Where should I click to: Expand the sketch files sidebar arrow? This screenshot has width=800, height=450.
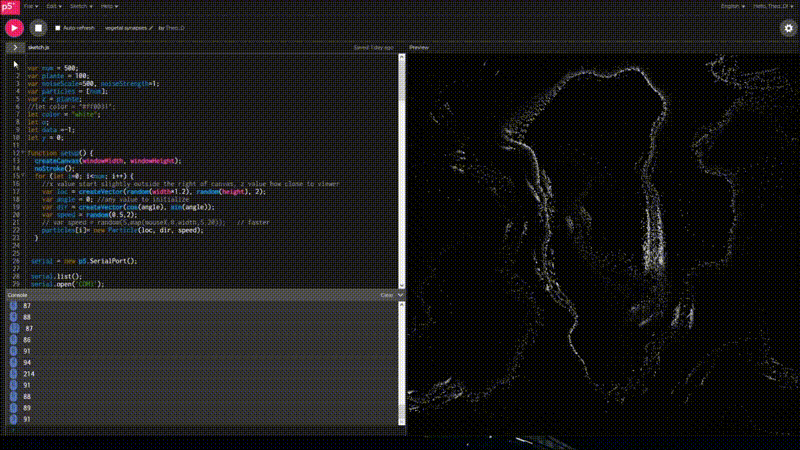click(13, 47)
